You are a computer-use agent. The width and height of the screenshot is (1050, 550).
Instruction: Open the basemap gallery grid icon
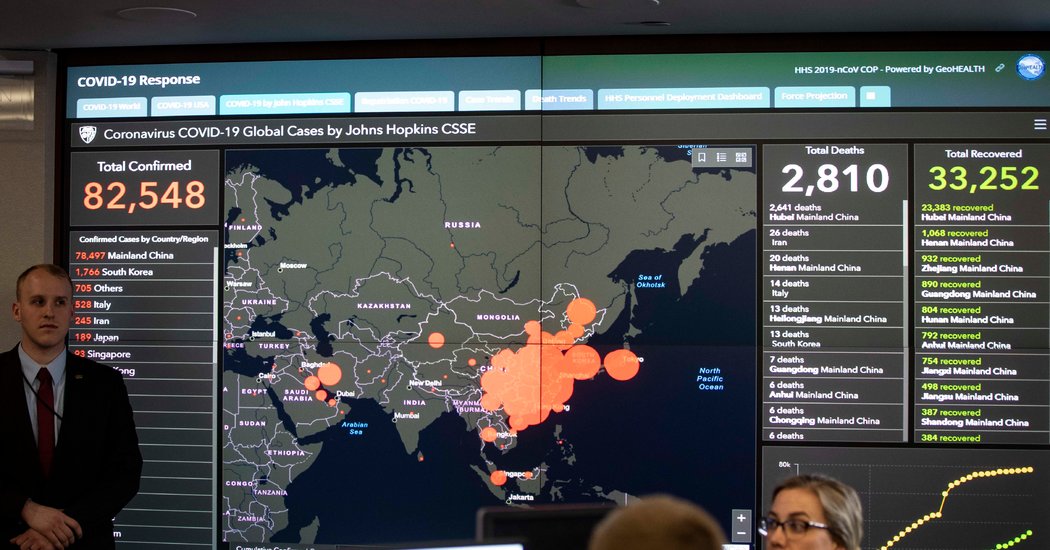(741, 157)
